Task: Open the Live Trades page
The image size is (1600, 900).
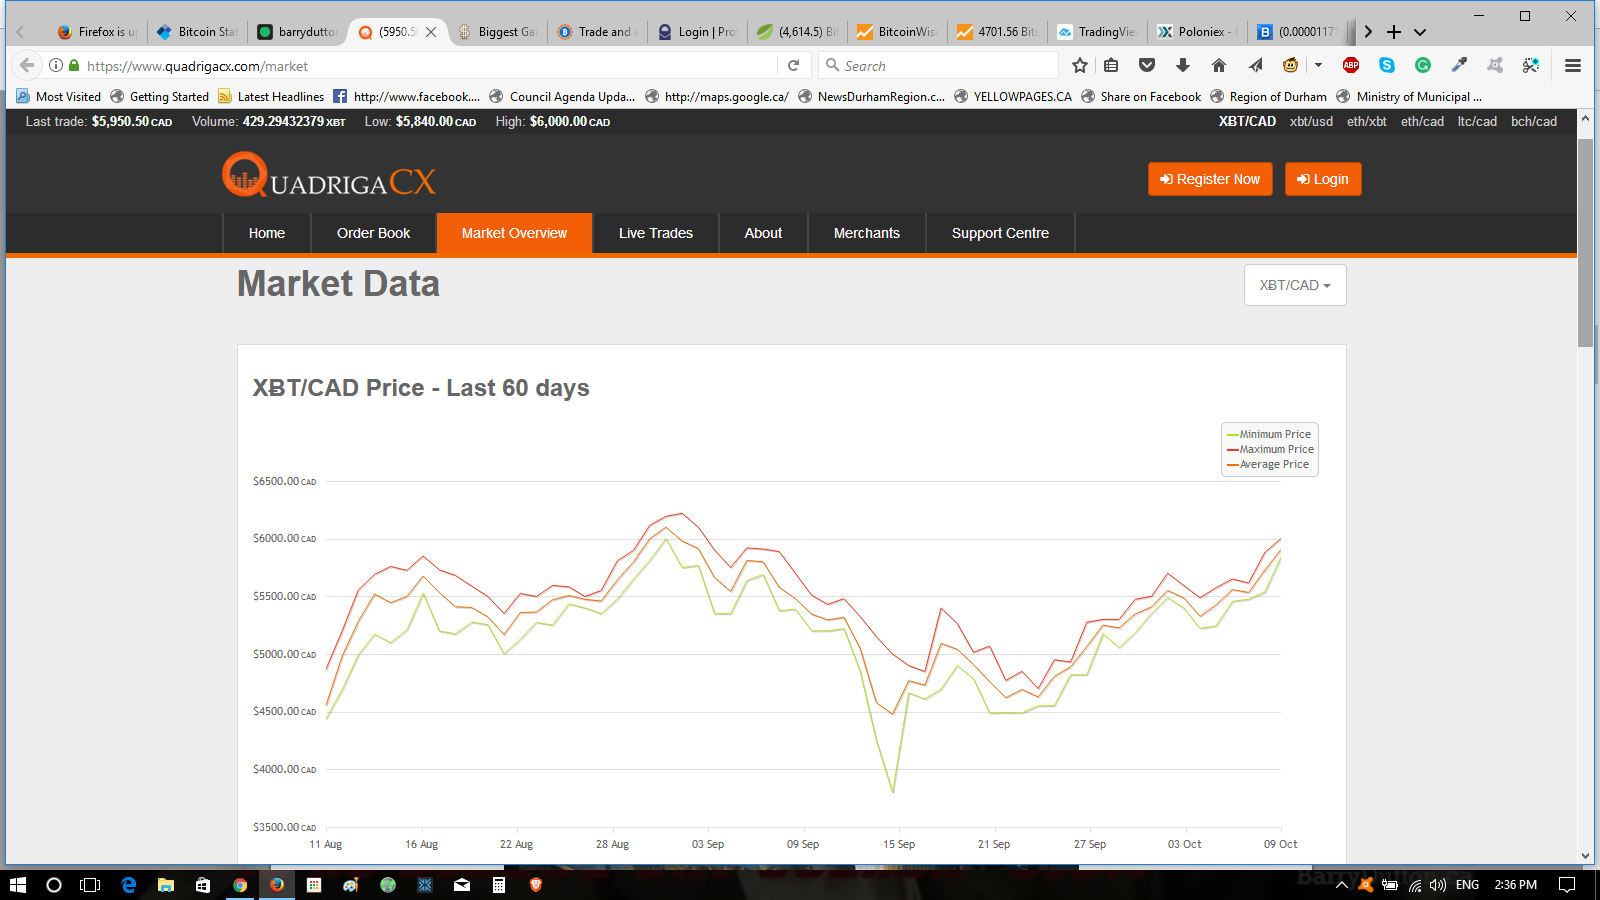Action: (656, 233)
